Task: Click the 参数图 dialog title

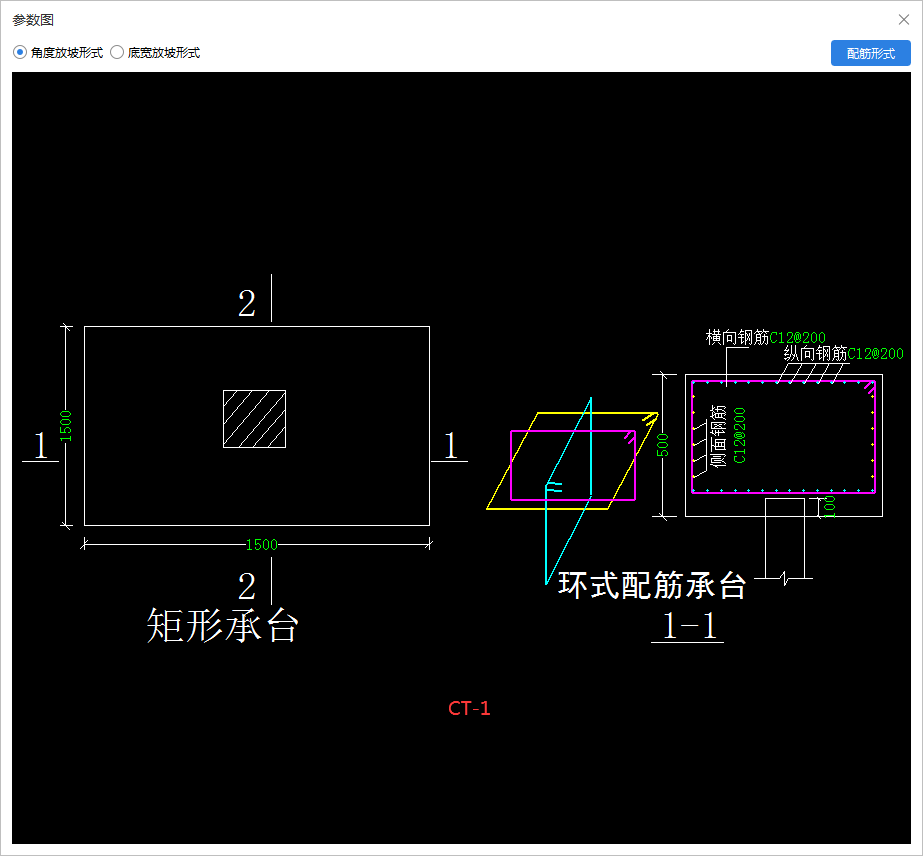Action: point(33,19)
